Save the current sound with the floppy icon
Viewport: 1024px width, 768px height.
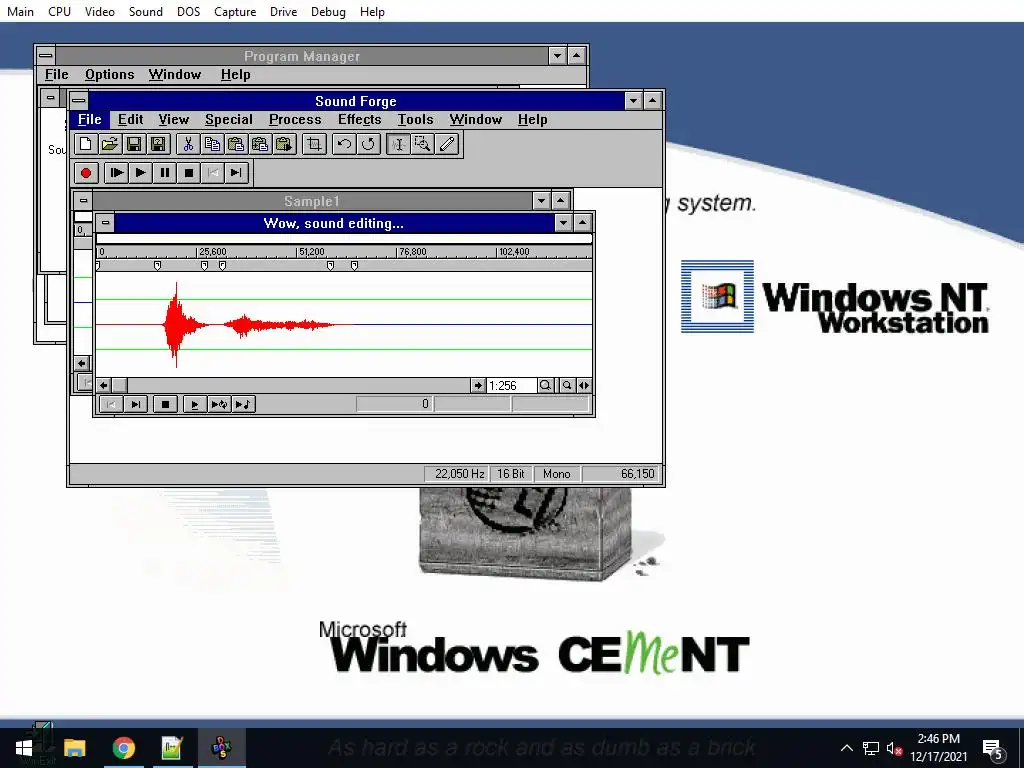[134, 144]
